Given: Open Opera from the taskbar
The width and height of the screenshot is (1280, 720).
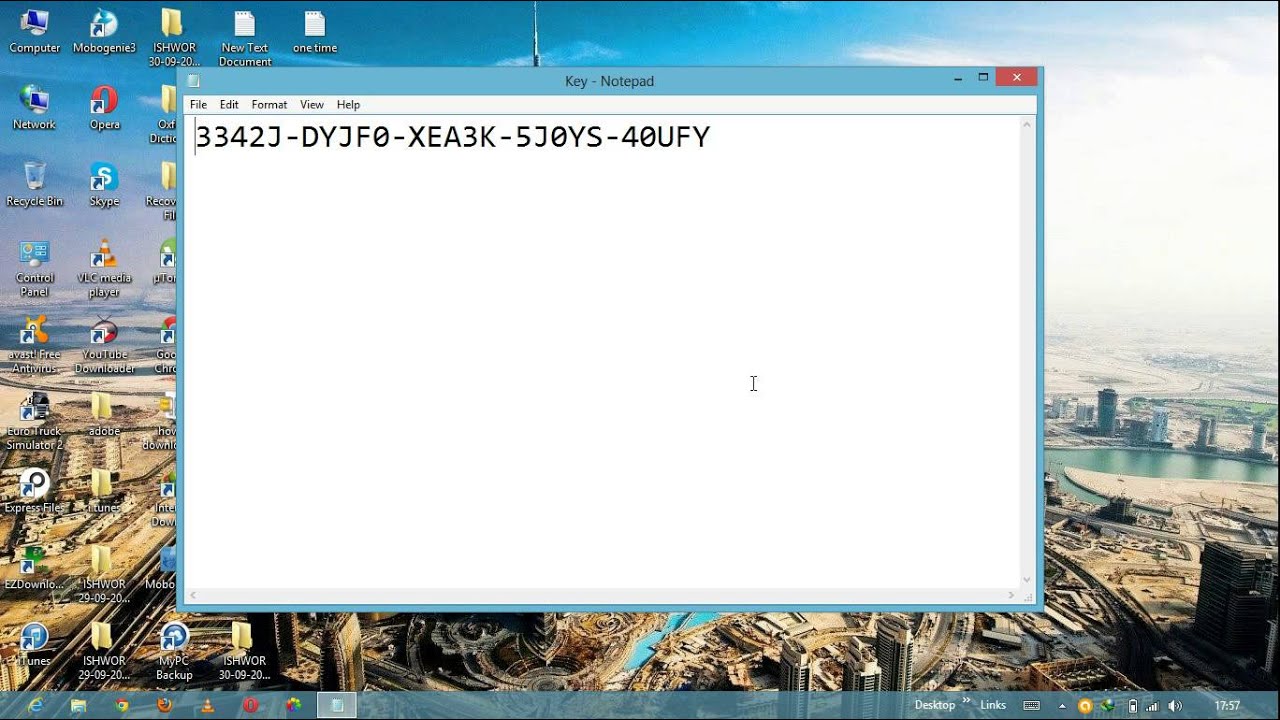Looking at the screenshot, I should click(x=251, y=705).
